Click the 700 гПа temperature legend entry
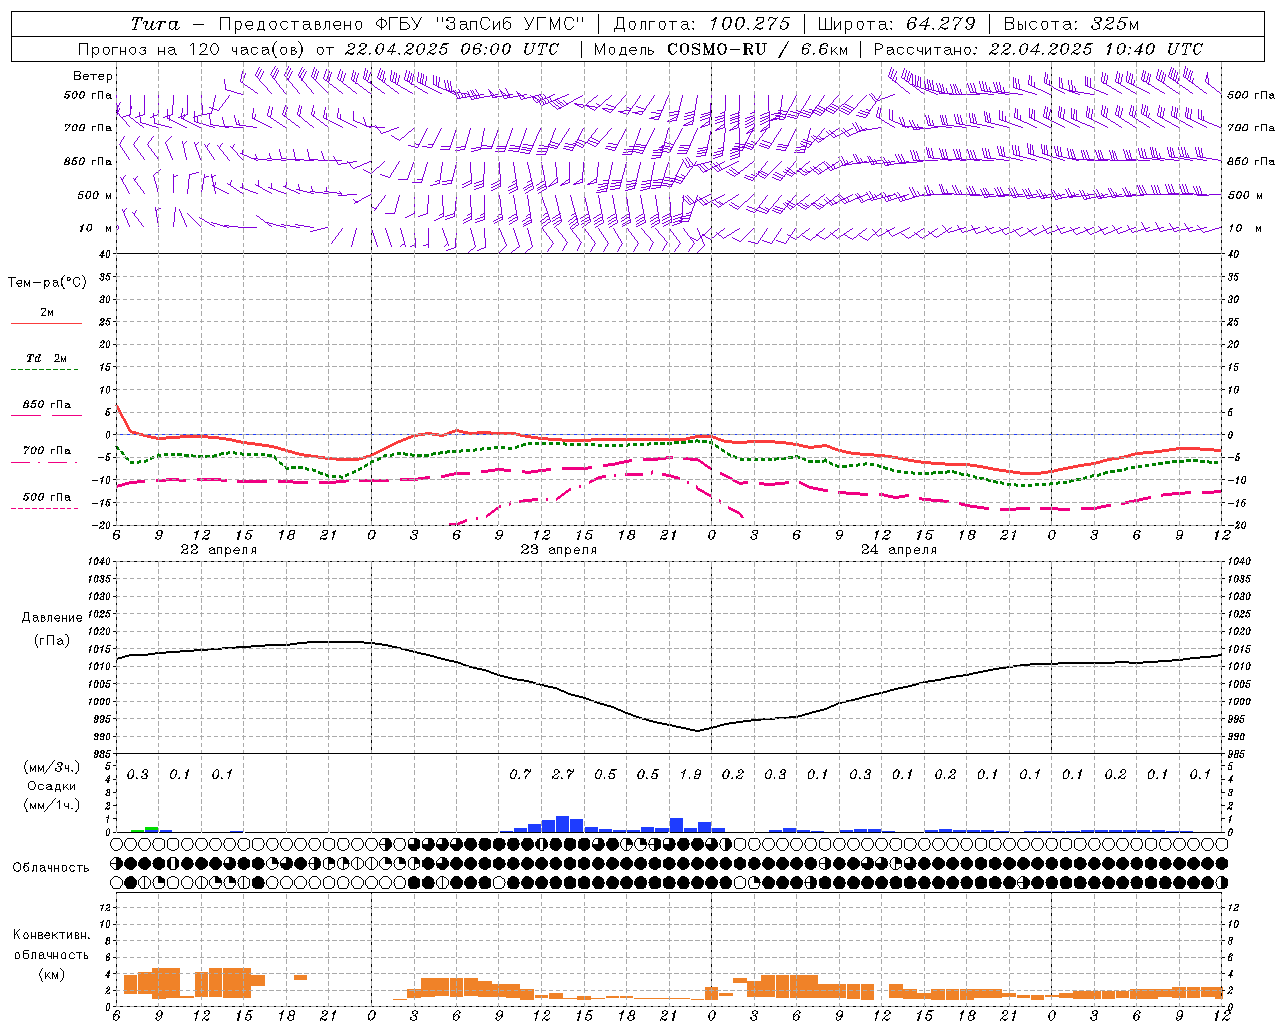Screen dimensions: 1280x1024 pyautogui.click(x=47, y=451)
